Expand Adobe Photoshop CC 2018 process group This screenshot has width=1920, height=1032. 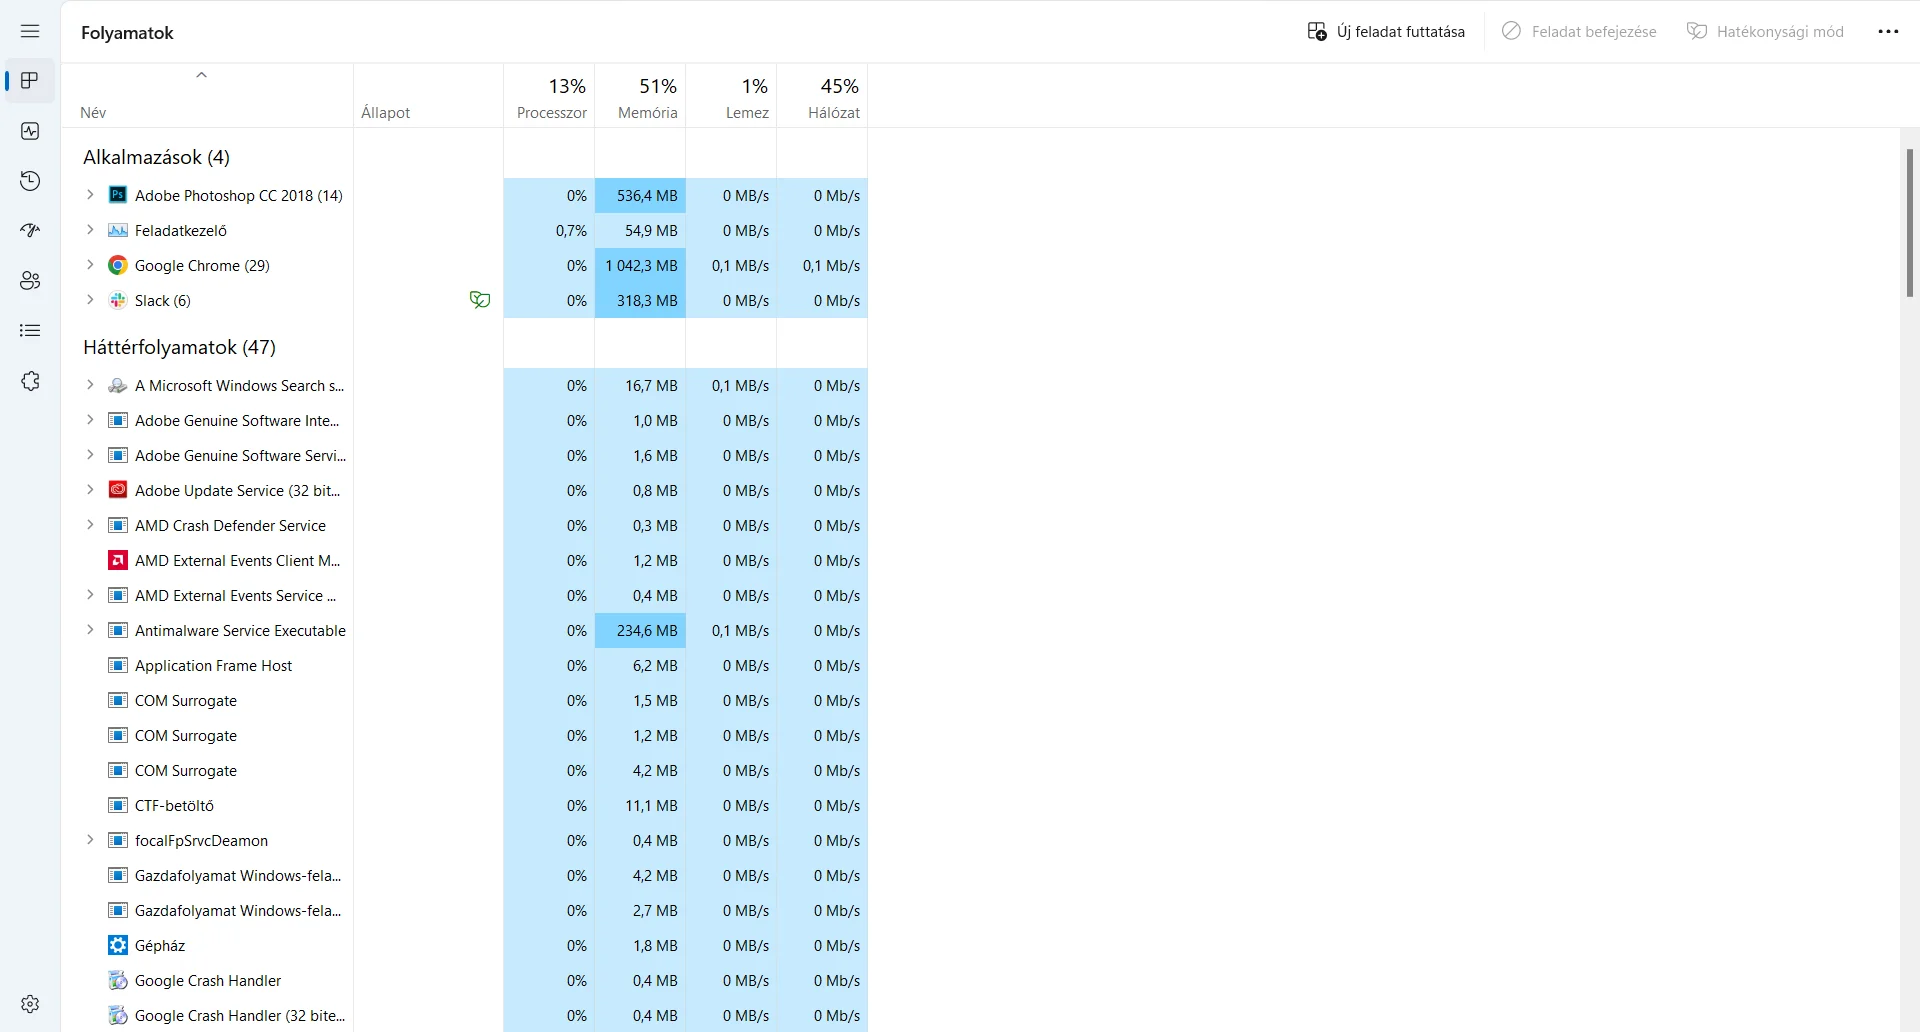(x=90, y=195)
